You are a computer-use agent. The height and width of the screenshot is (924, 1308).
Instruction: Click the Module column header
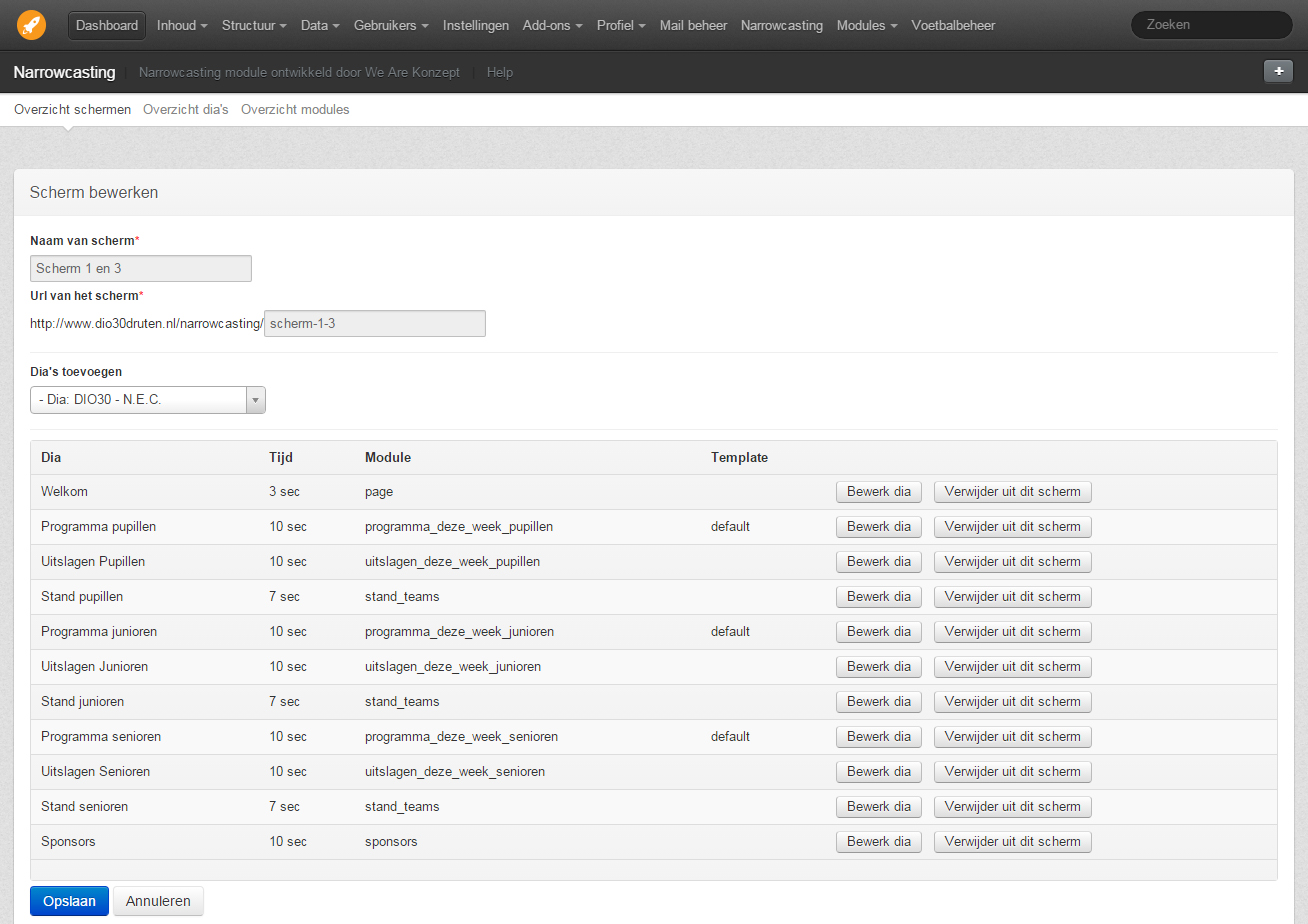click(388, 457)
